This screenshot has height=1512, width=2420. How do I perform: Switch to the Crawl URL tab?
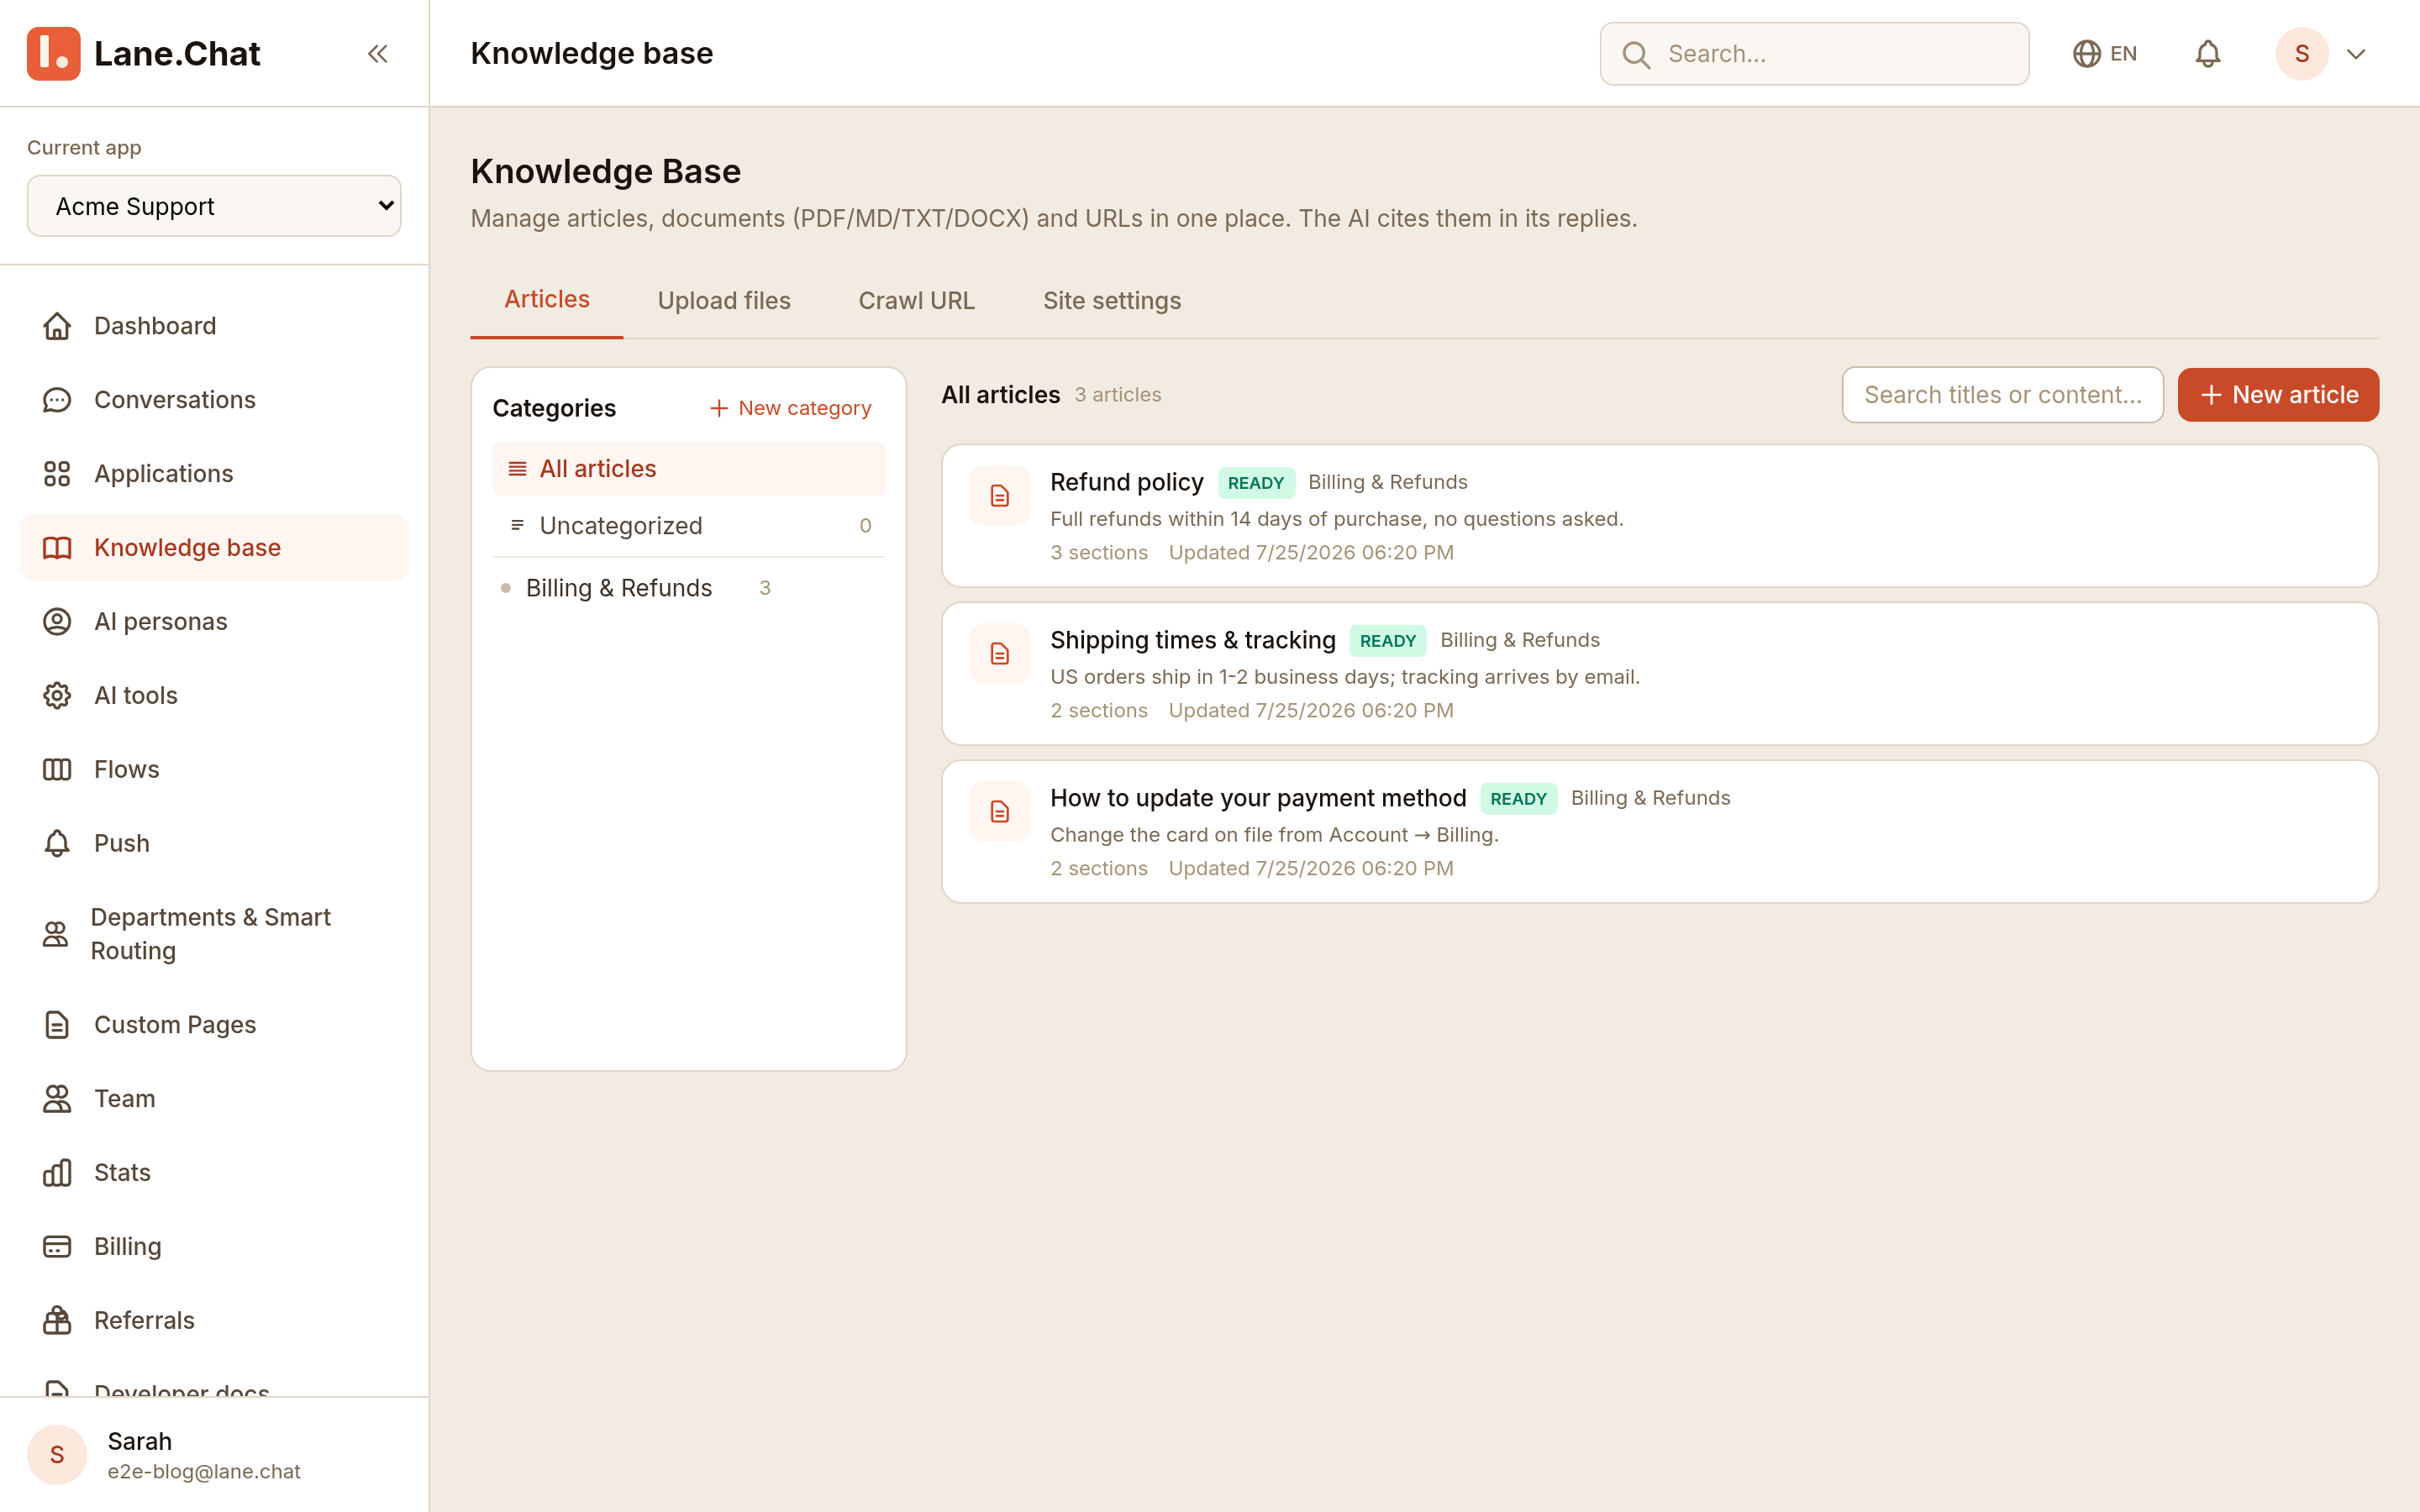tap(916, 301)
